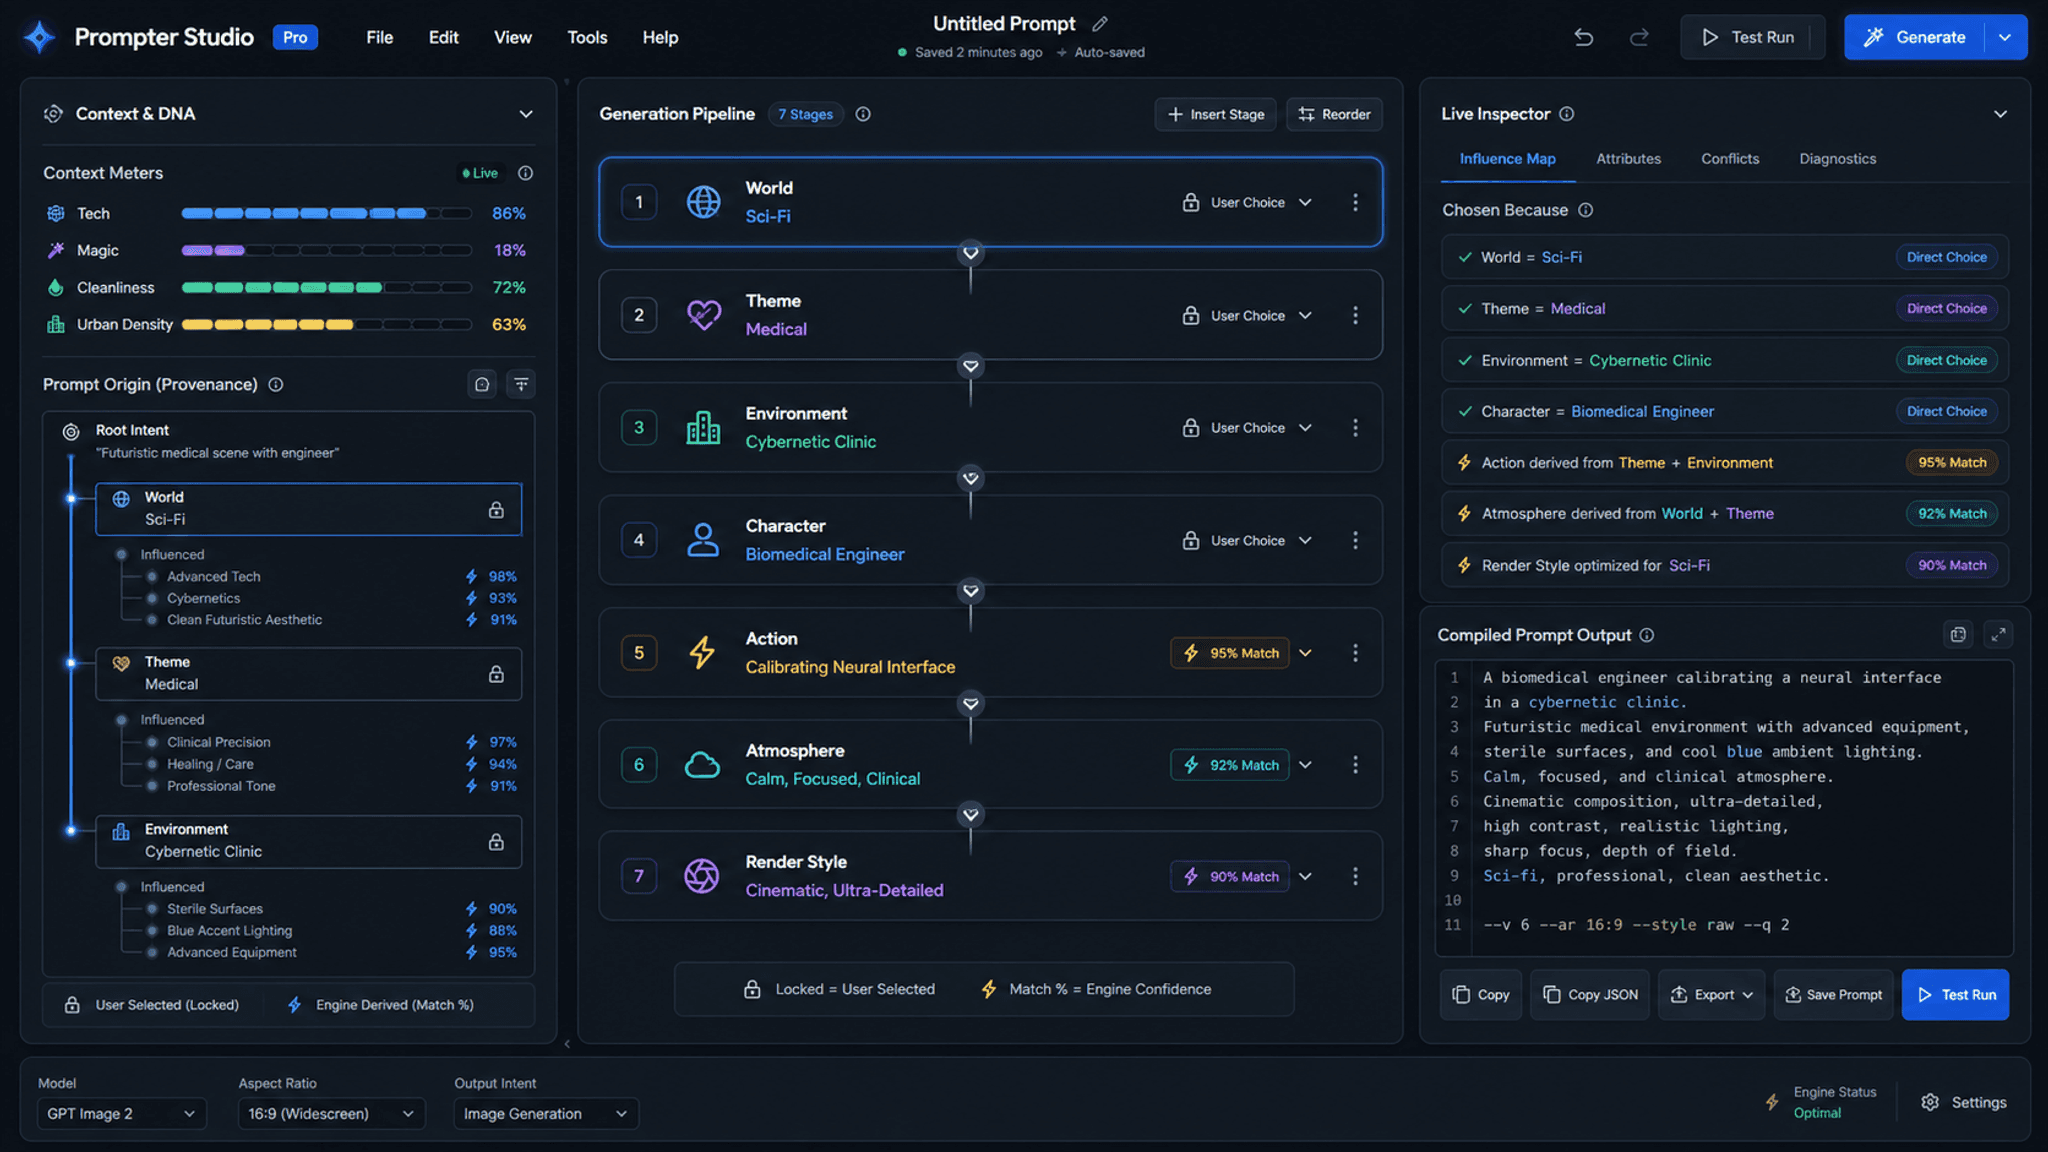Open the more options menu for Environment stage

(1355, 427)
